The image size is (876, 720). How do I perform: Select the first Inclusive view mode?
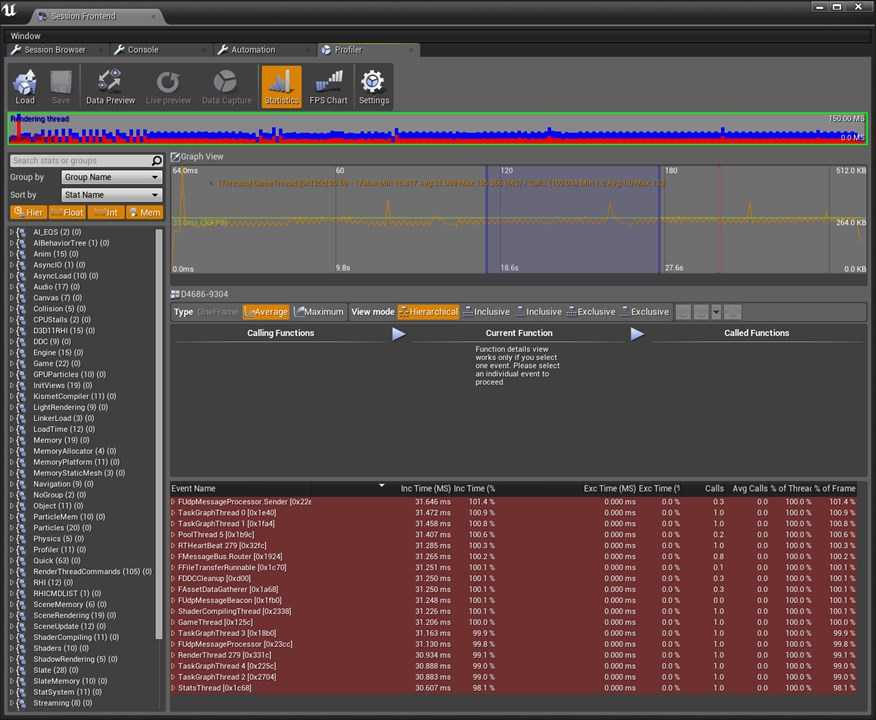[x=486, y=312]
